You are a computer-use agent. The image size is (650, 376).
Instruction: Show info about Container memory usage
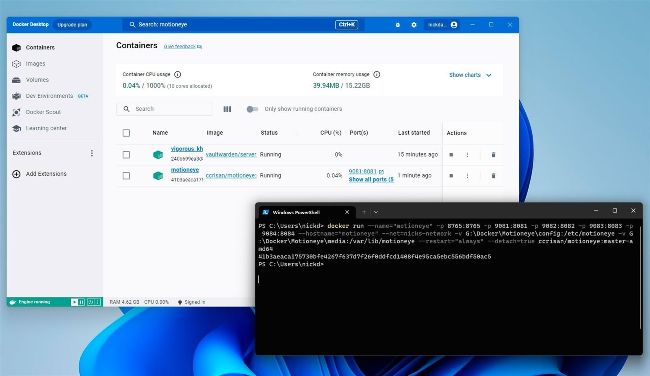pyautogui.click(x=376, y=75)
